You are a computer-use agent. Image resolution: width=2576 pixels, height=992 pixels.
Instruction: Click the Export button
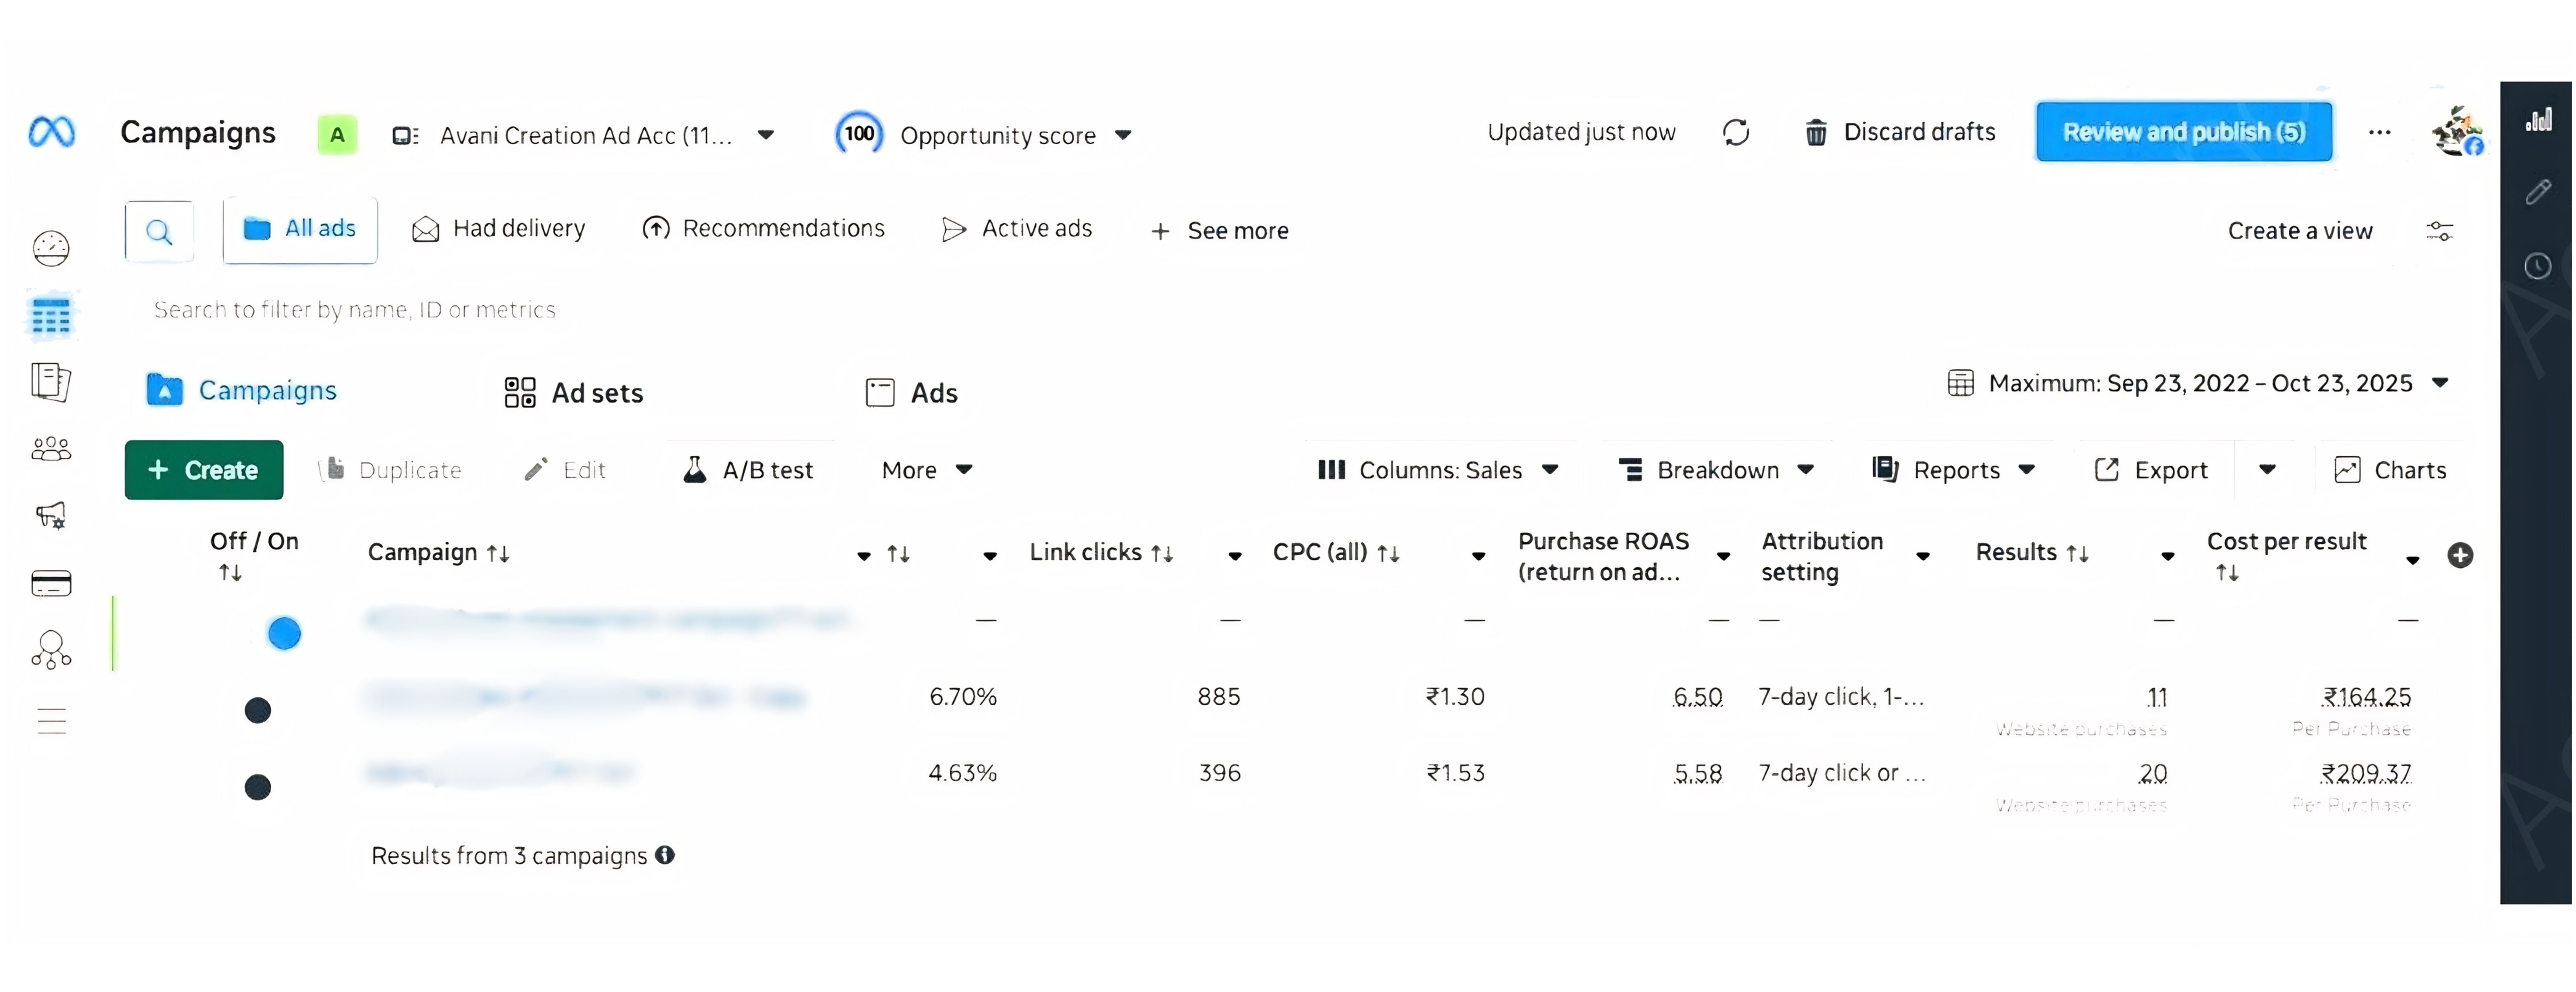2151,470
